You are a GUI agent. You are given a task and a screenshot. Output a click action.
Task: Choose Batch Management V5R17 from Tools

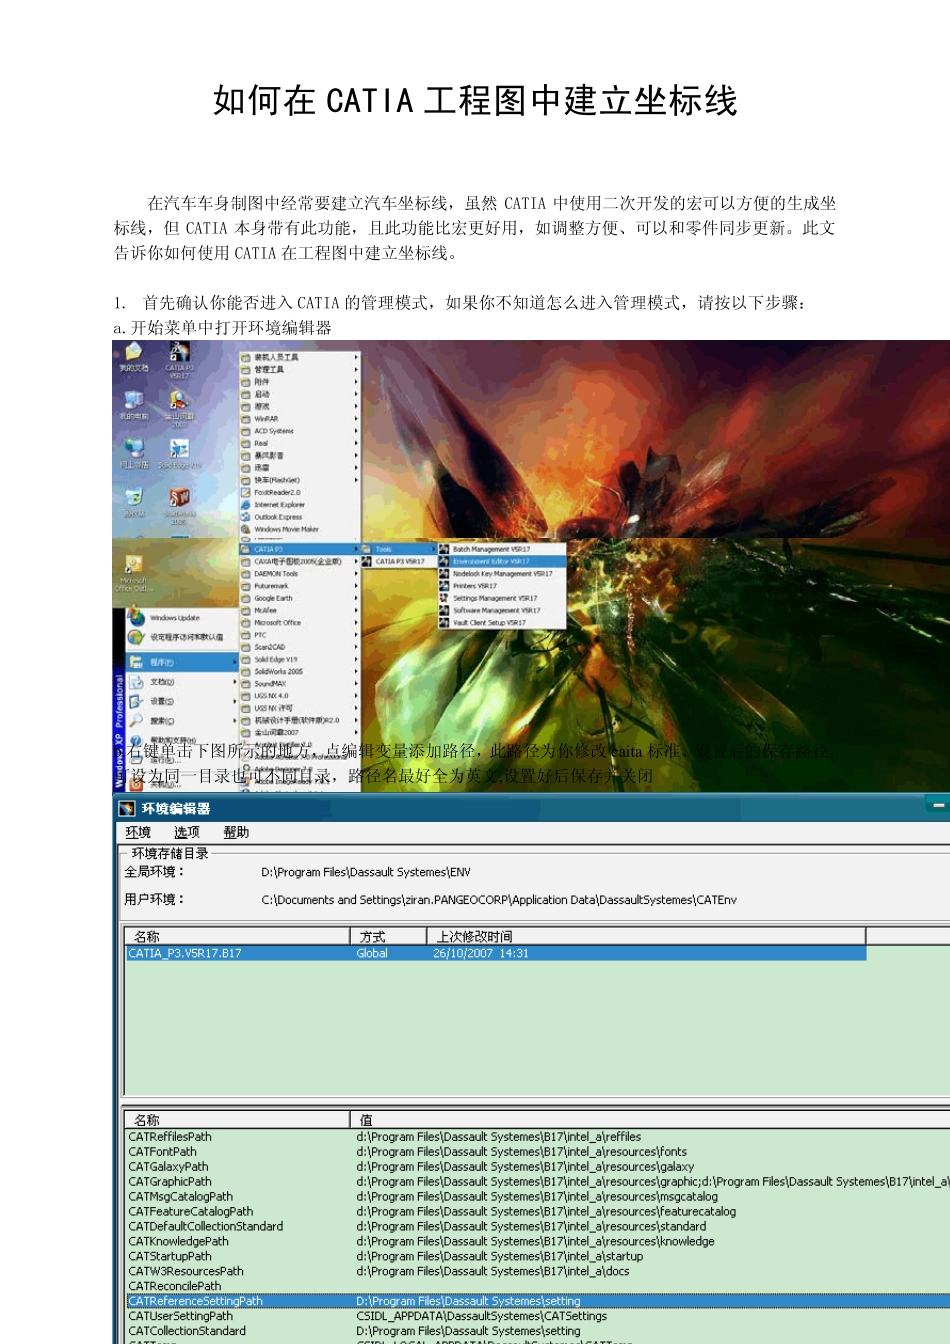click(502, 549)
